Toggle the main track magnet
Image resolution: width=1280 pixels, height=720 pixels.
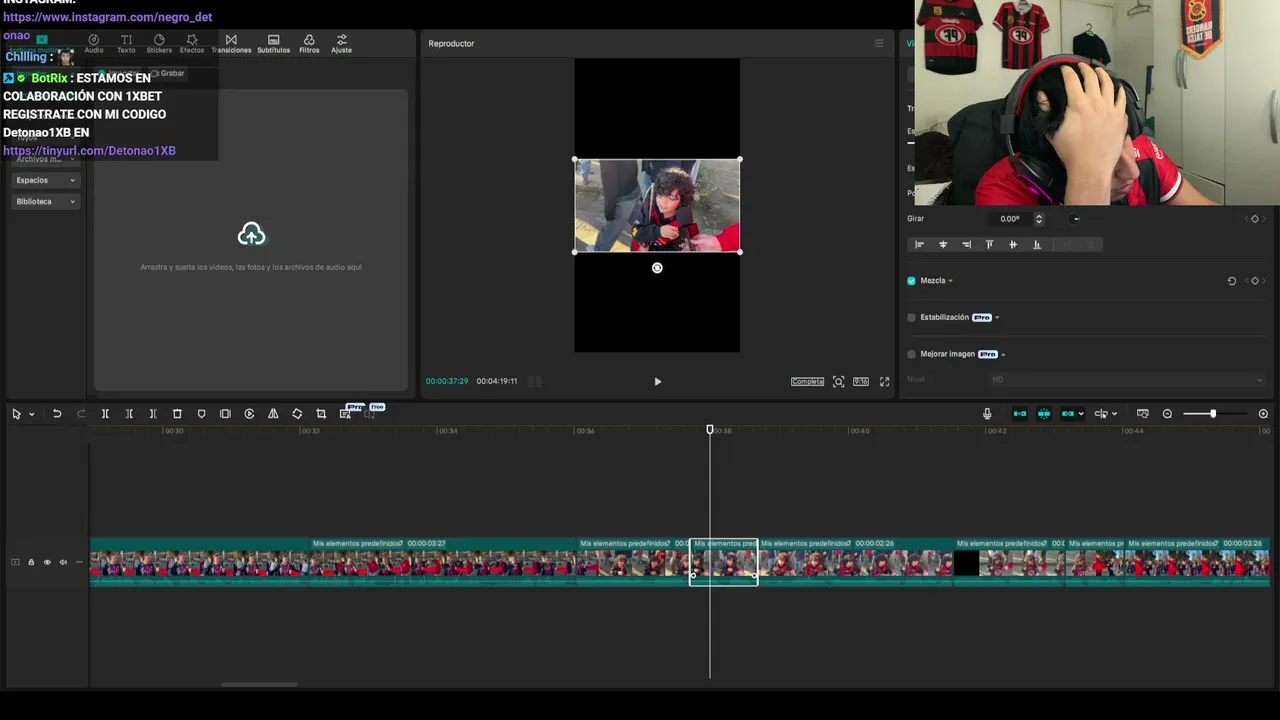[1020, 414]
